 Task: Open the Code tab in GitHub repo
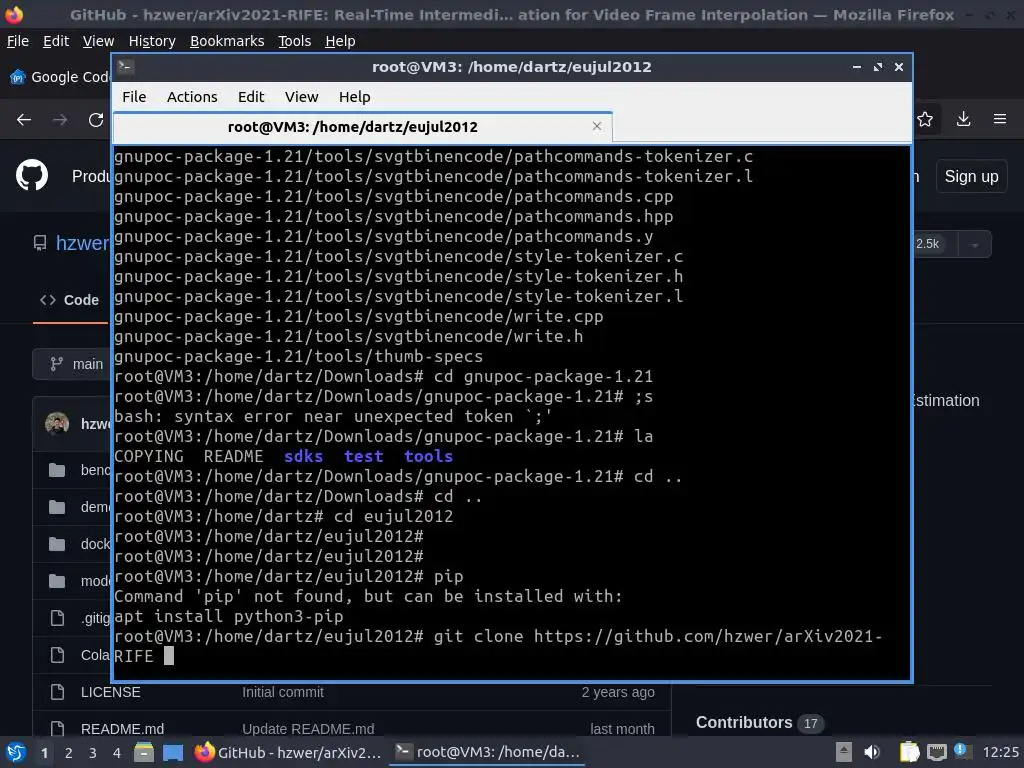(x=70, y=300)
